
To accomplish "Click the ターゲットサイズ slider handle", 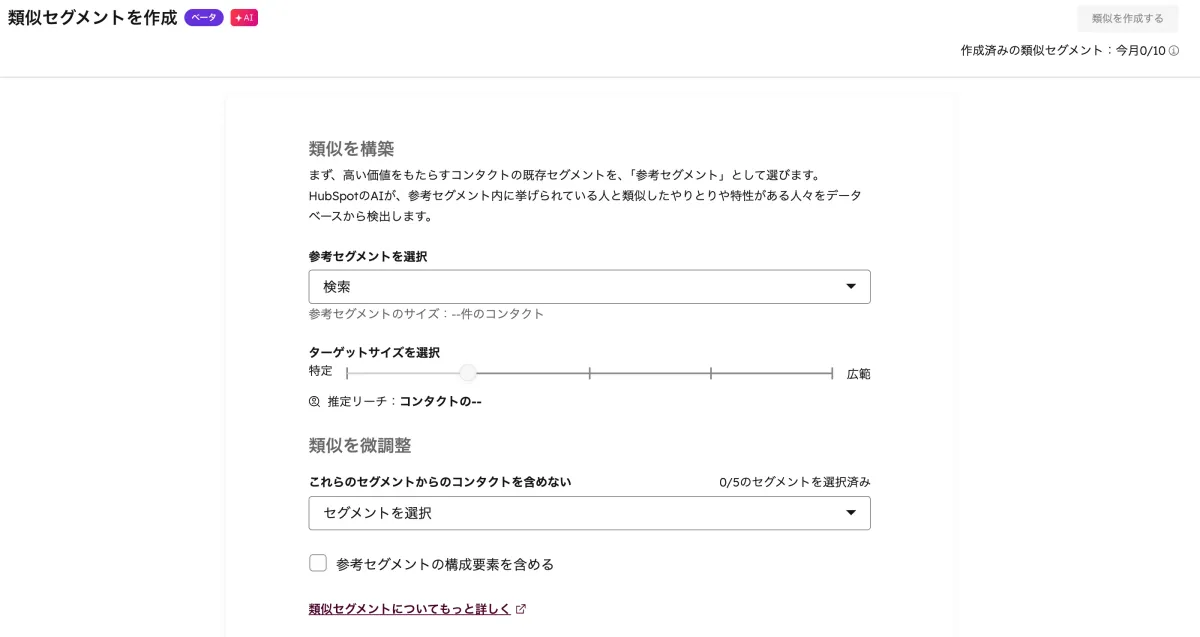I will [468, 372].
